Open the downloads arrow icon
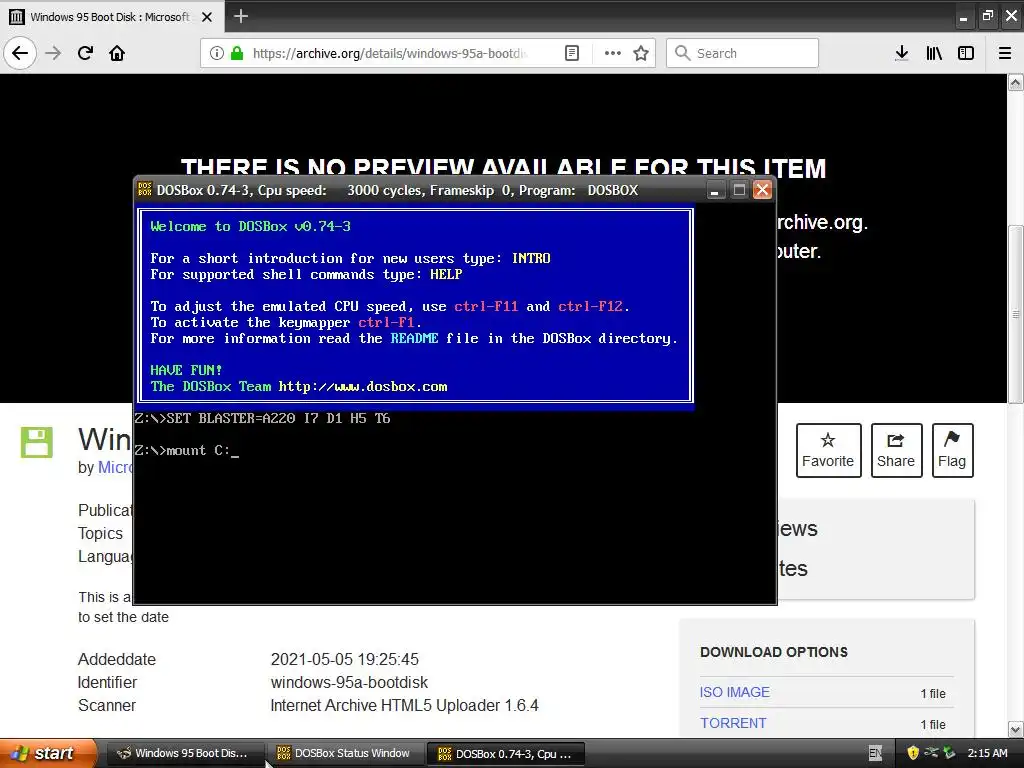 click(x=902, y=53)
